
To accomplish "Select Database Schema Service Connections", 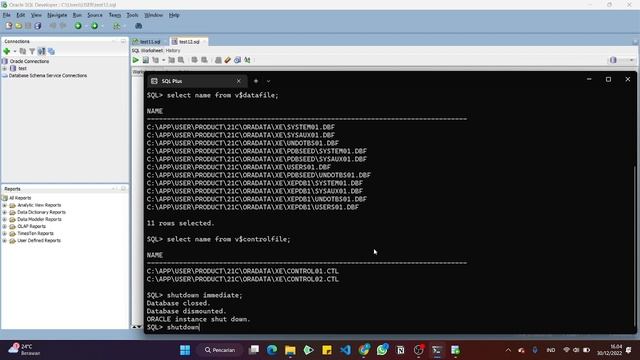I will (x=48, y=76).
